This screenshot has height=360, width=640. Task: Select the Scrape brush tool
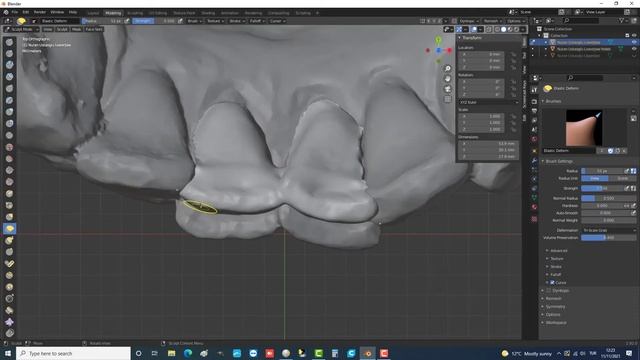click(x=9, y=182)
